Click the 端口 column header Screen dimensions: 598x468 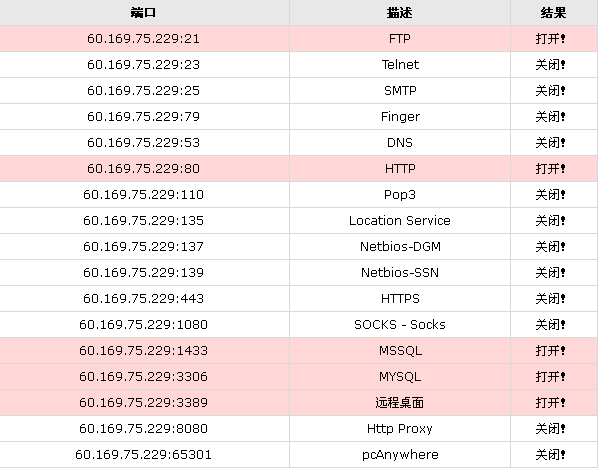pos(144,13)
